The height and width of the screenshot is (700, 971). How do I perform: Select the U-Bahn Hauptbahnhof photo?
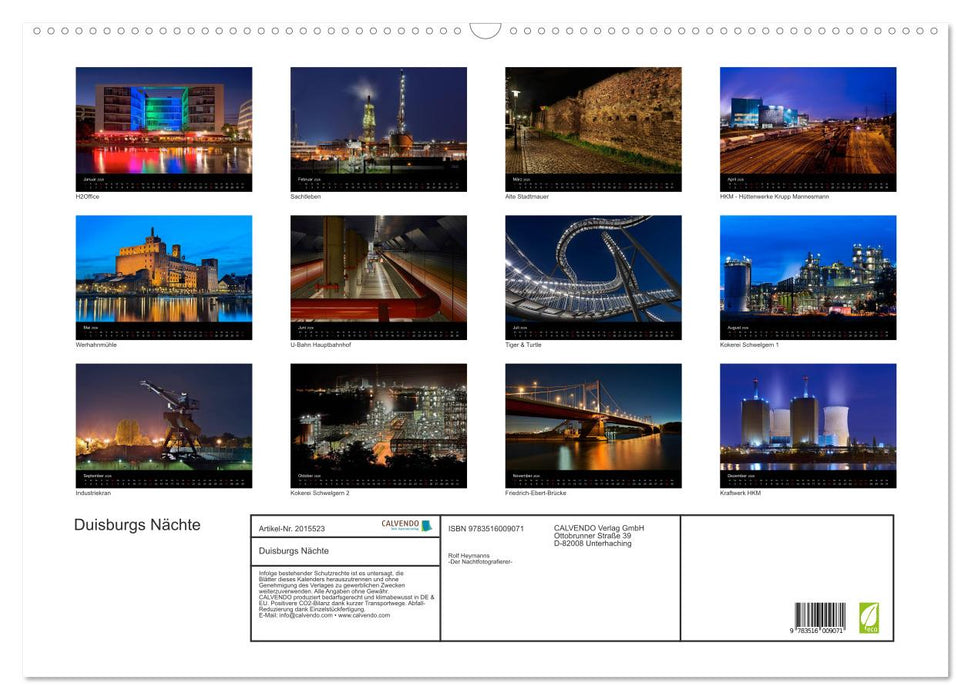tap(377, 275)
